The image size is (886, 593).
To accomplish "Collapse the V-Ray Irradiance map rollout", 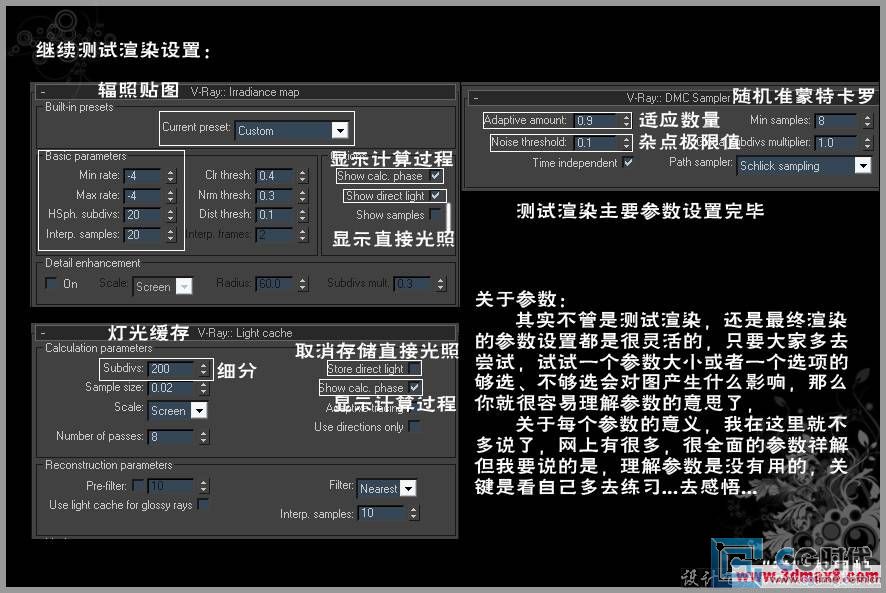I will pyautogui.click(x=43, y=92).
